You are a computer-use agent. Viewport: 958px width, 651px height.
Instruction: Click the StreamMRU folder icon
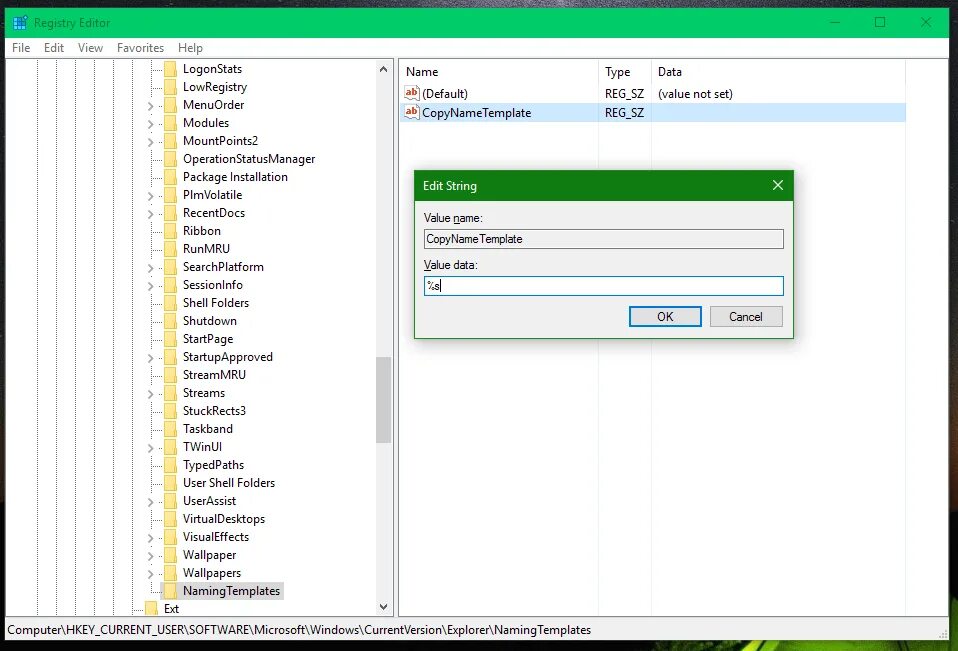coord(170,375)
